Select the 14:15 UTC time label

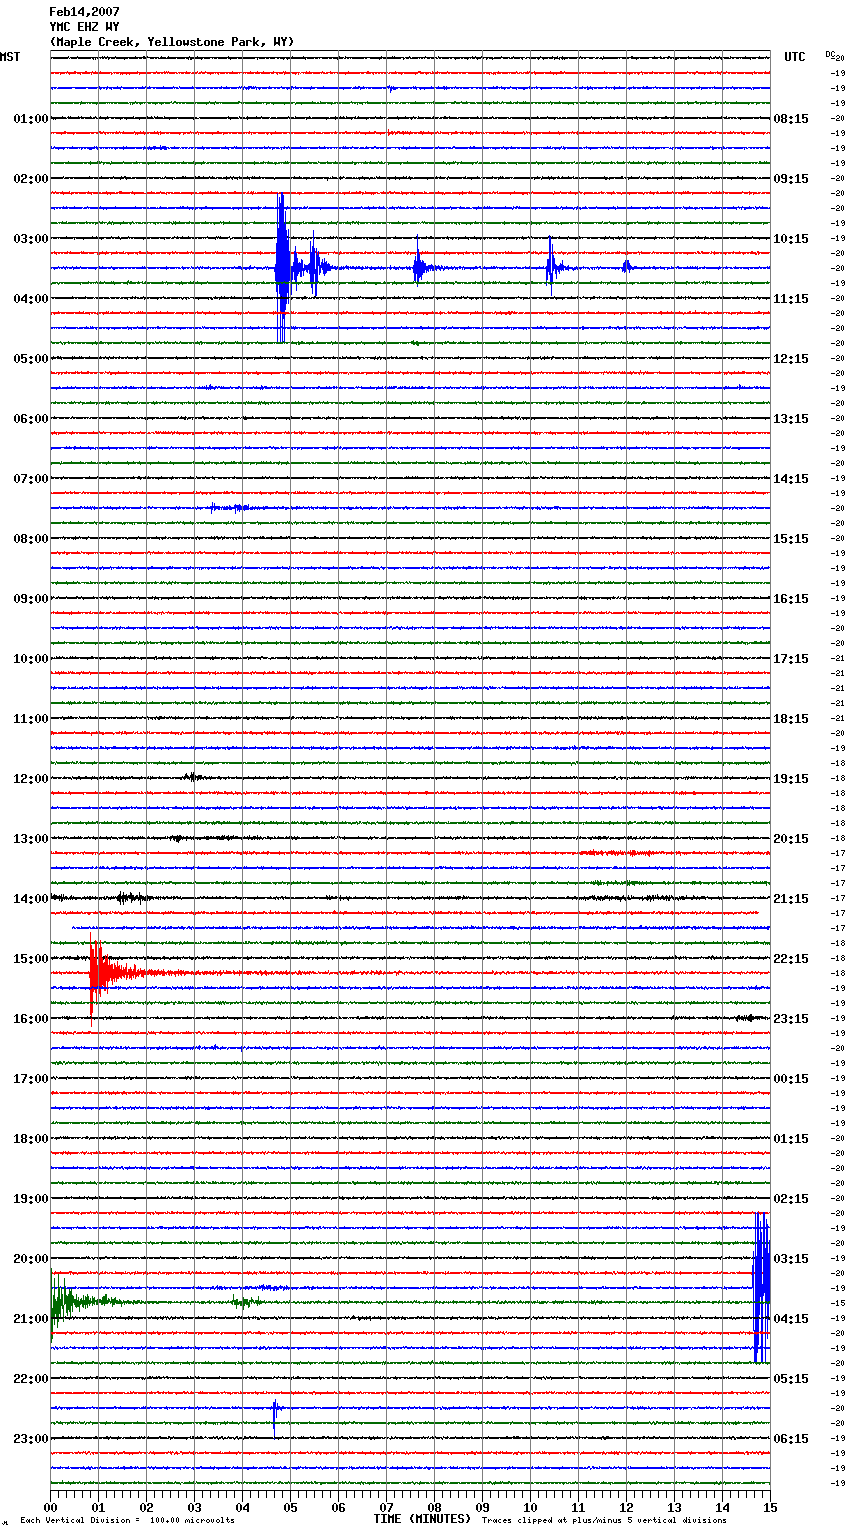coord(791,479)
